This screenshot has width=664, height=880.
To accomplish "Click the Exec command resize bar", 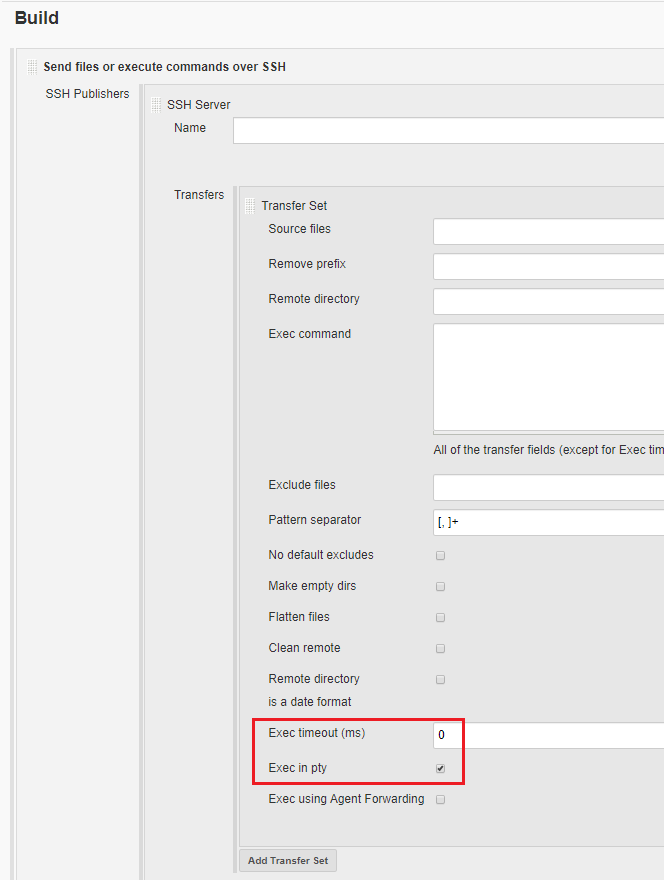I will click(x=548, y=433).
